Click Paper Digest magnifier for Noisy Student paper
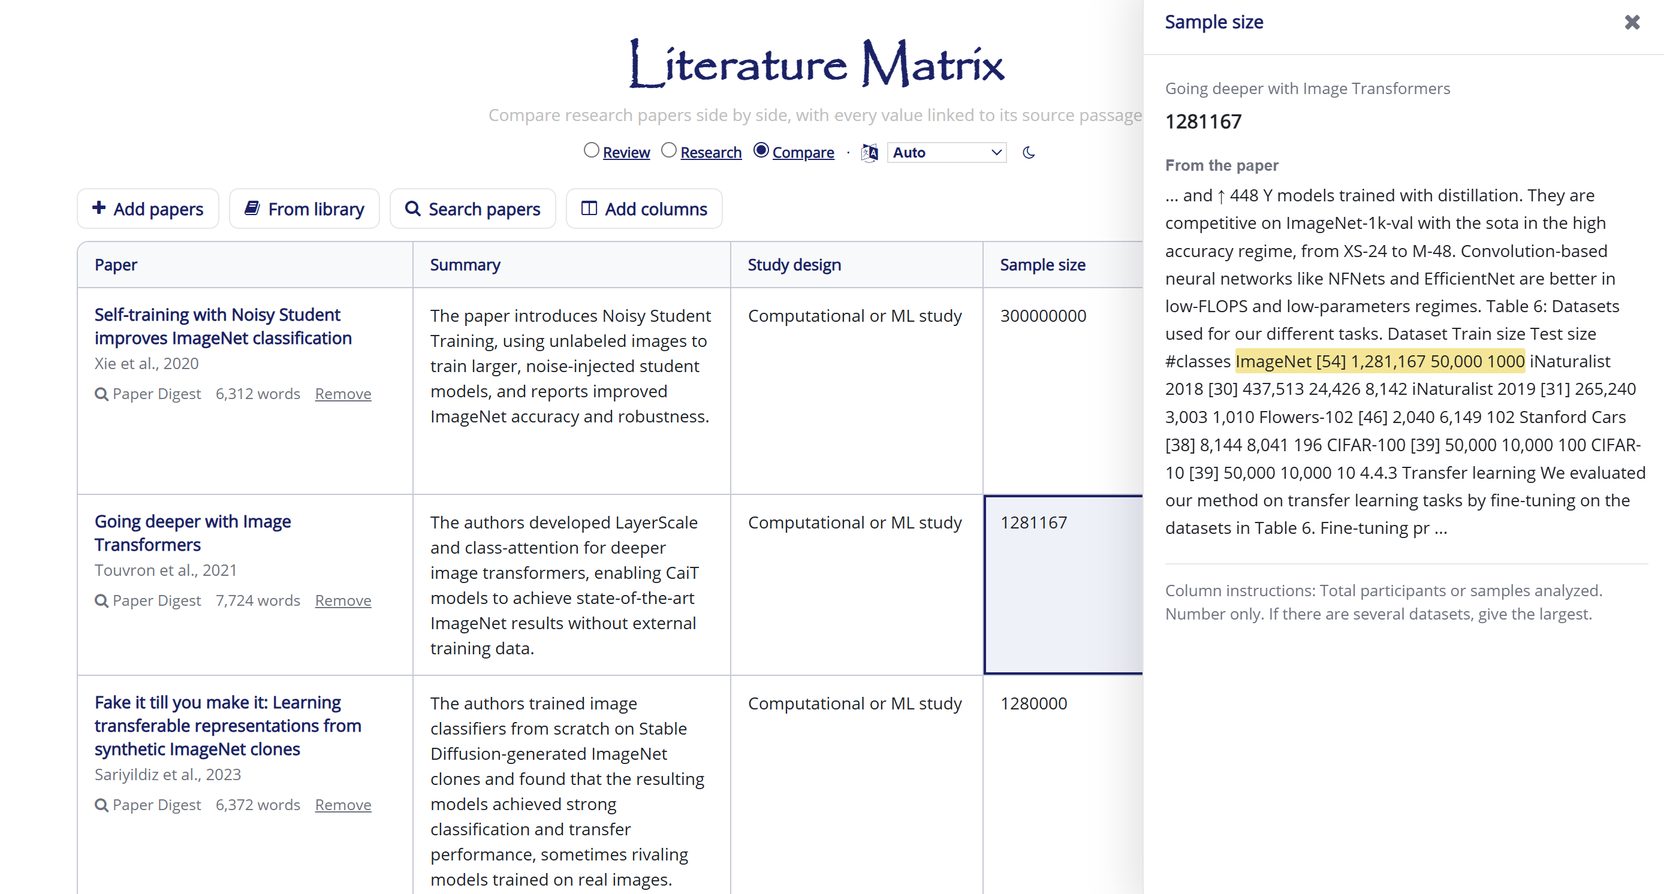This screenshot has width=1664, height=894. 102,394
